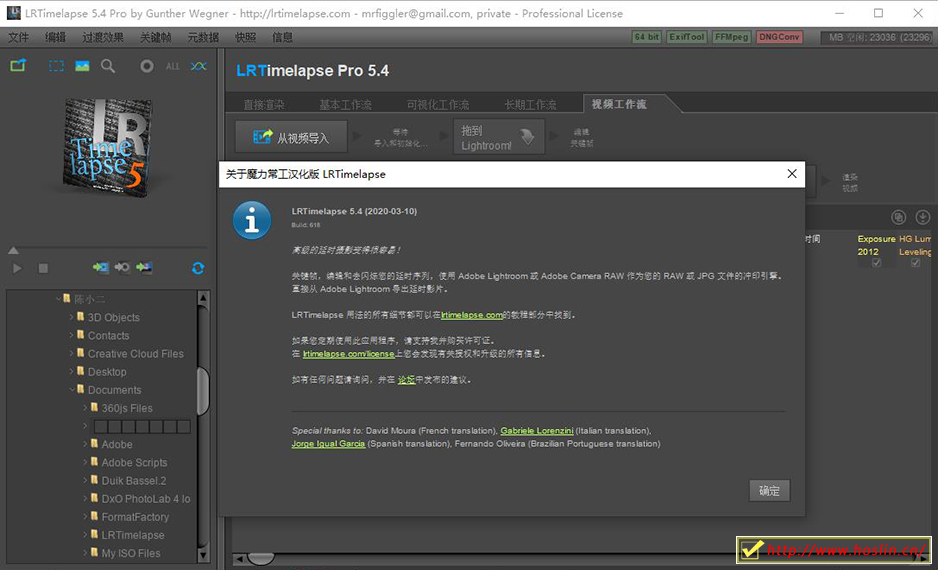
Task: Open the 信息 menu
Action: click(282, 37)
